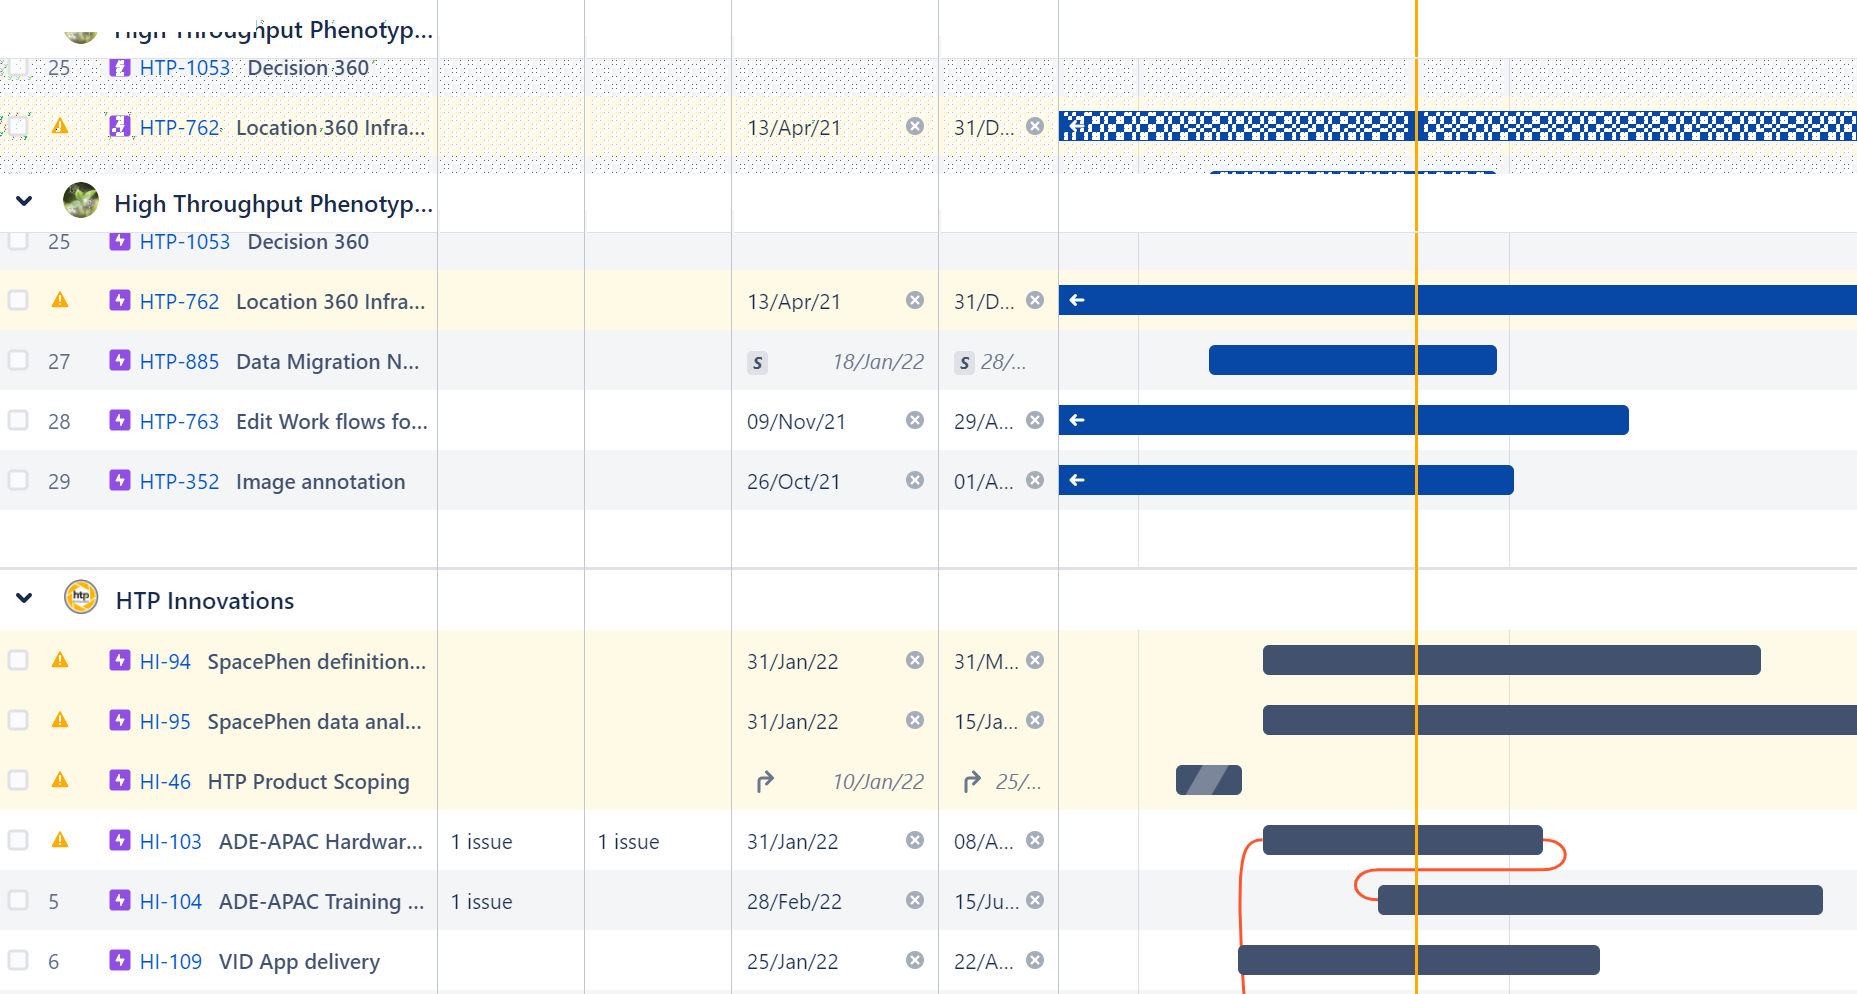Collapse the HTP Innovations group
This screenshot has width=1857, height=994.
click(x=24, y=598)
